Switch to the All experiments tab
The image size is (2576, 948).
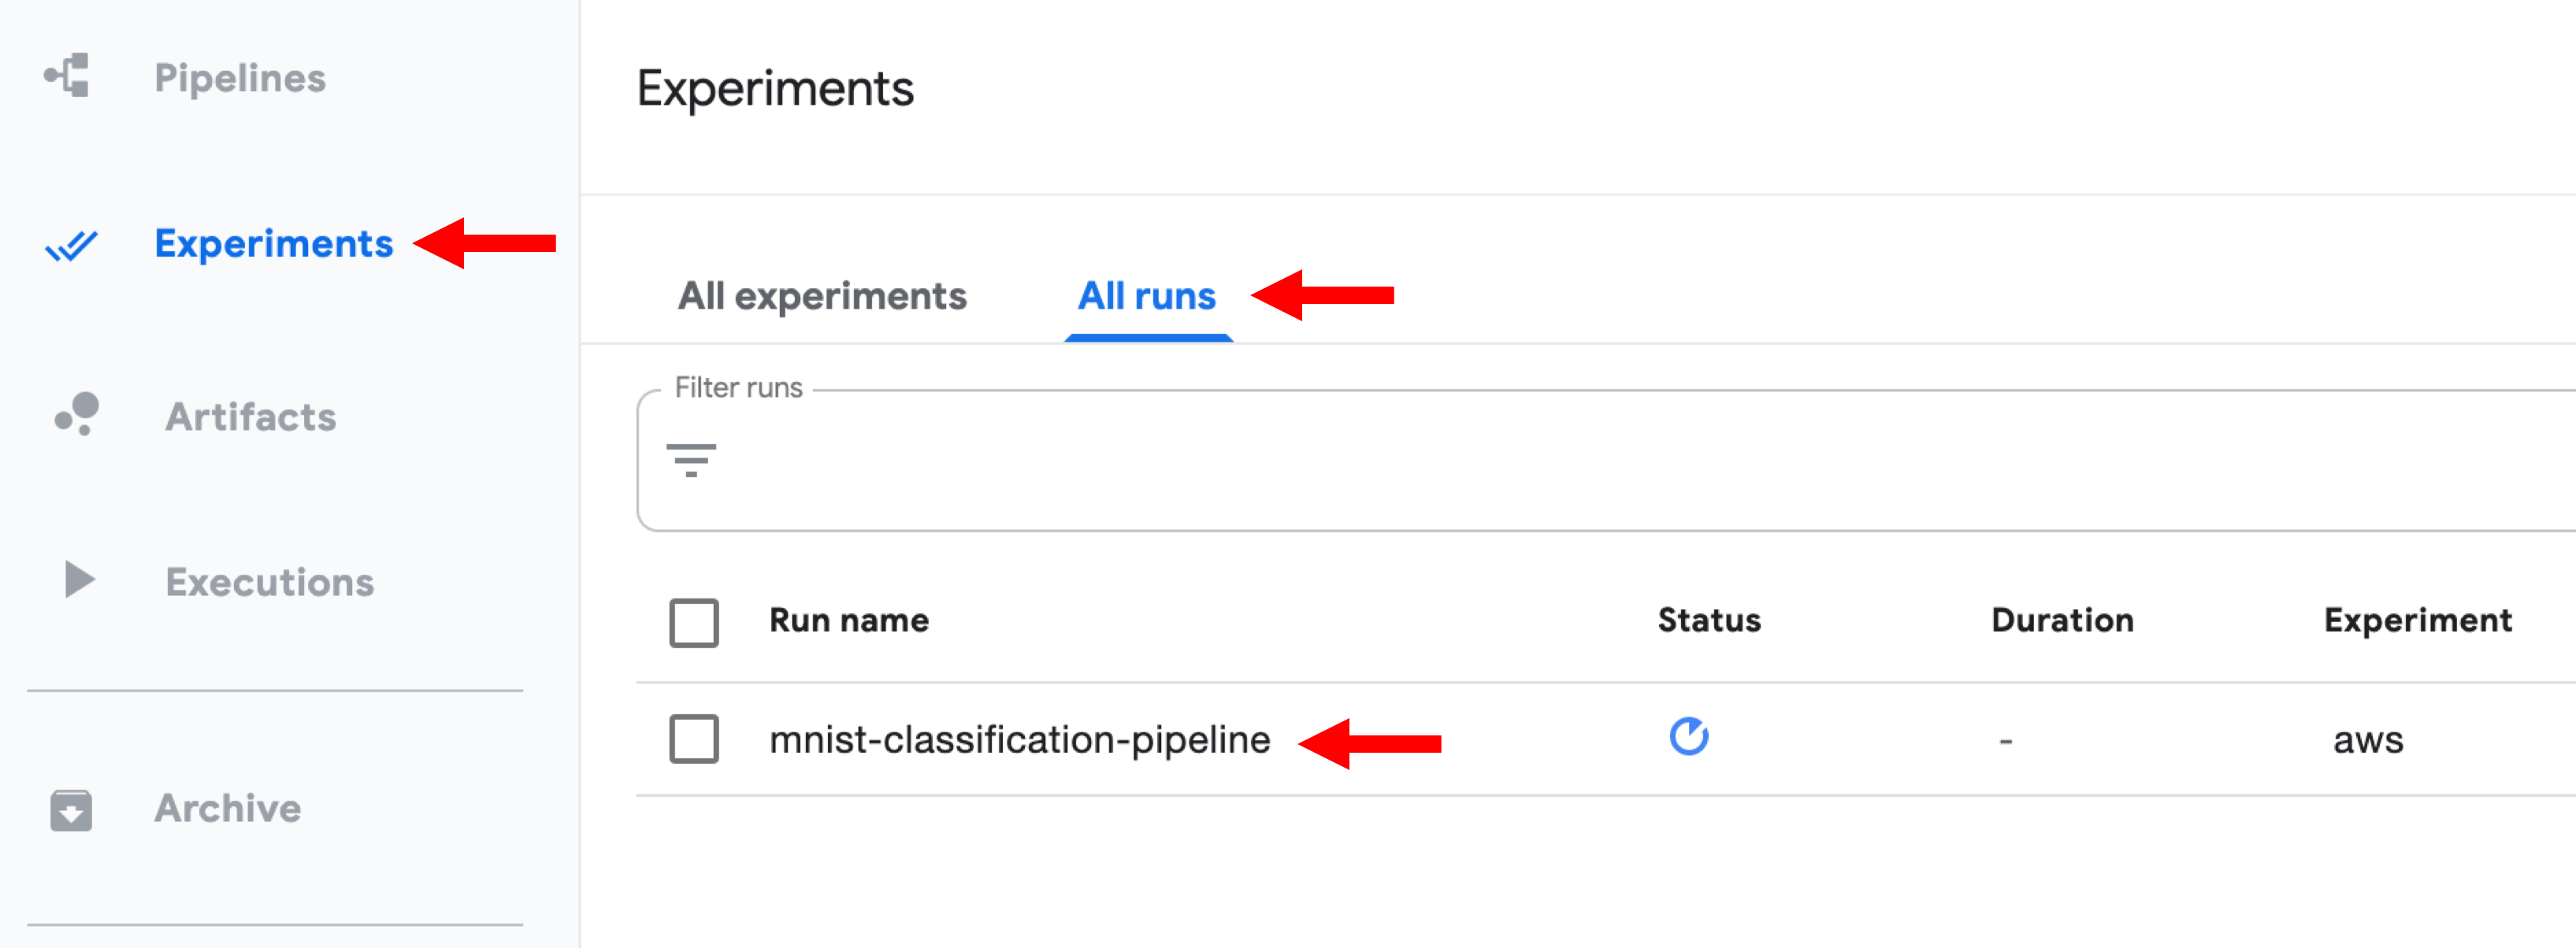821,296
